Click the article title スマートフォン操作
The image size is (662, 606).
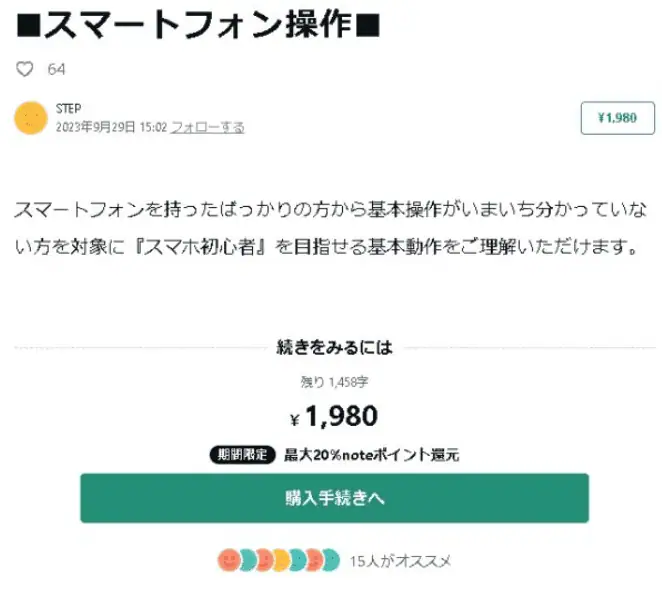[199, 23]
